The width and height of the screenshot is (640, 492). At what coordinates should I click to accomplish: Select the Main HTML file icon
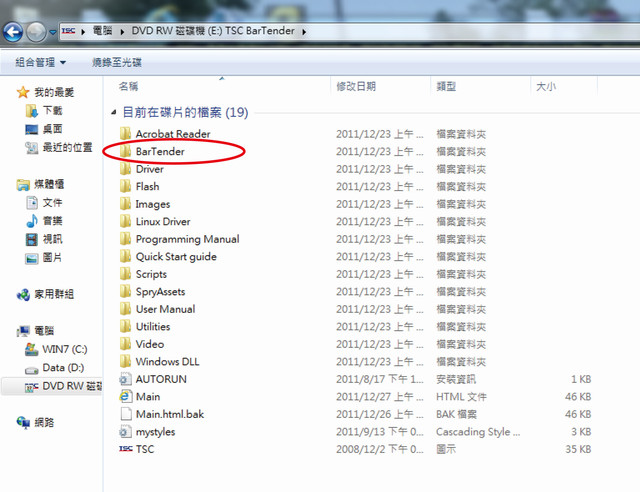pyautogui.click(x=125, y=396)
